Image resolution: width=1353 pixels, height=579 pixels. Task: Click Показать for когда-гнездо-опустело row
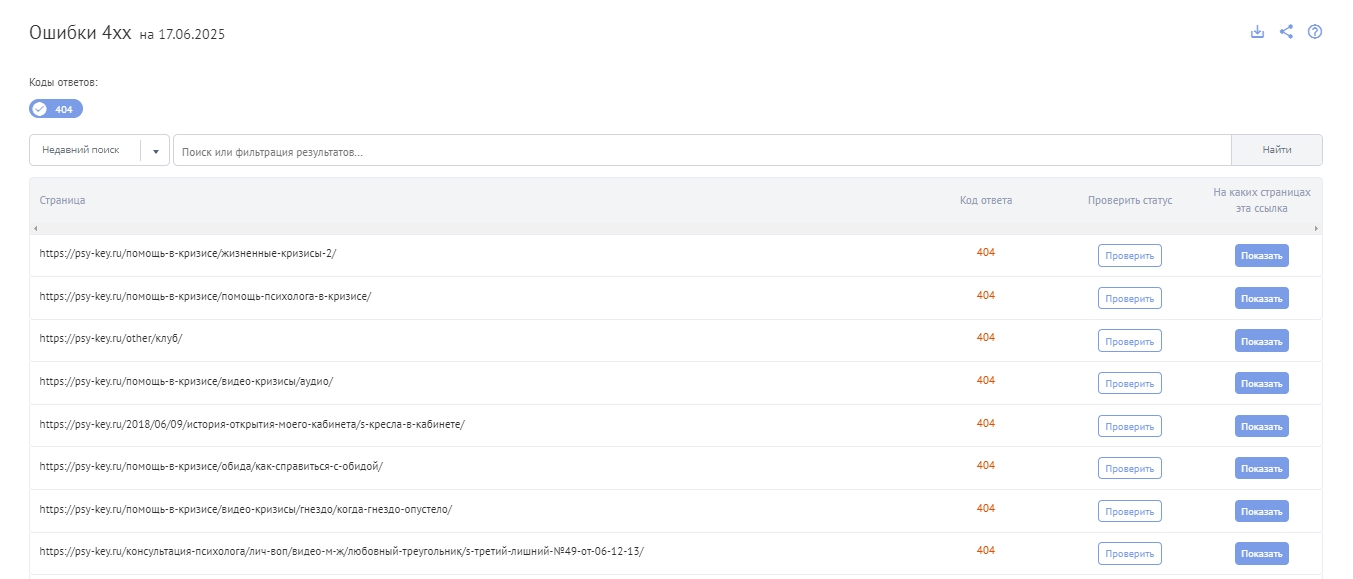coord(1262,511)
